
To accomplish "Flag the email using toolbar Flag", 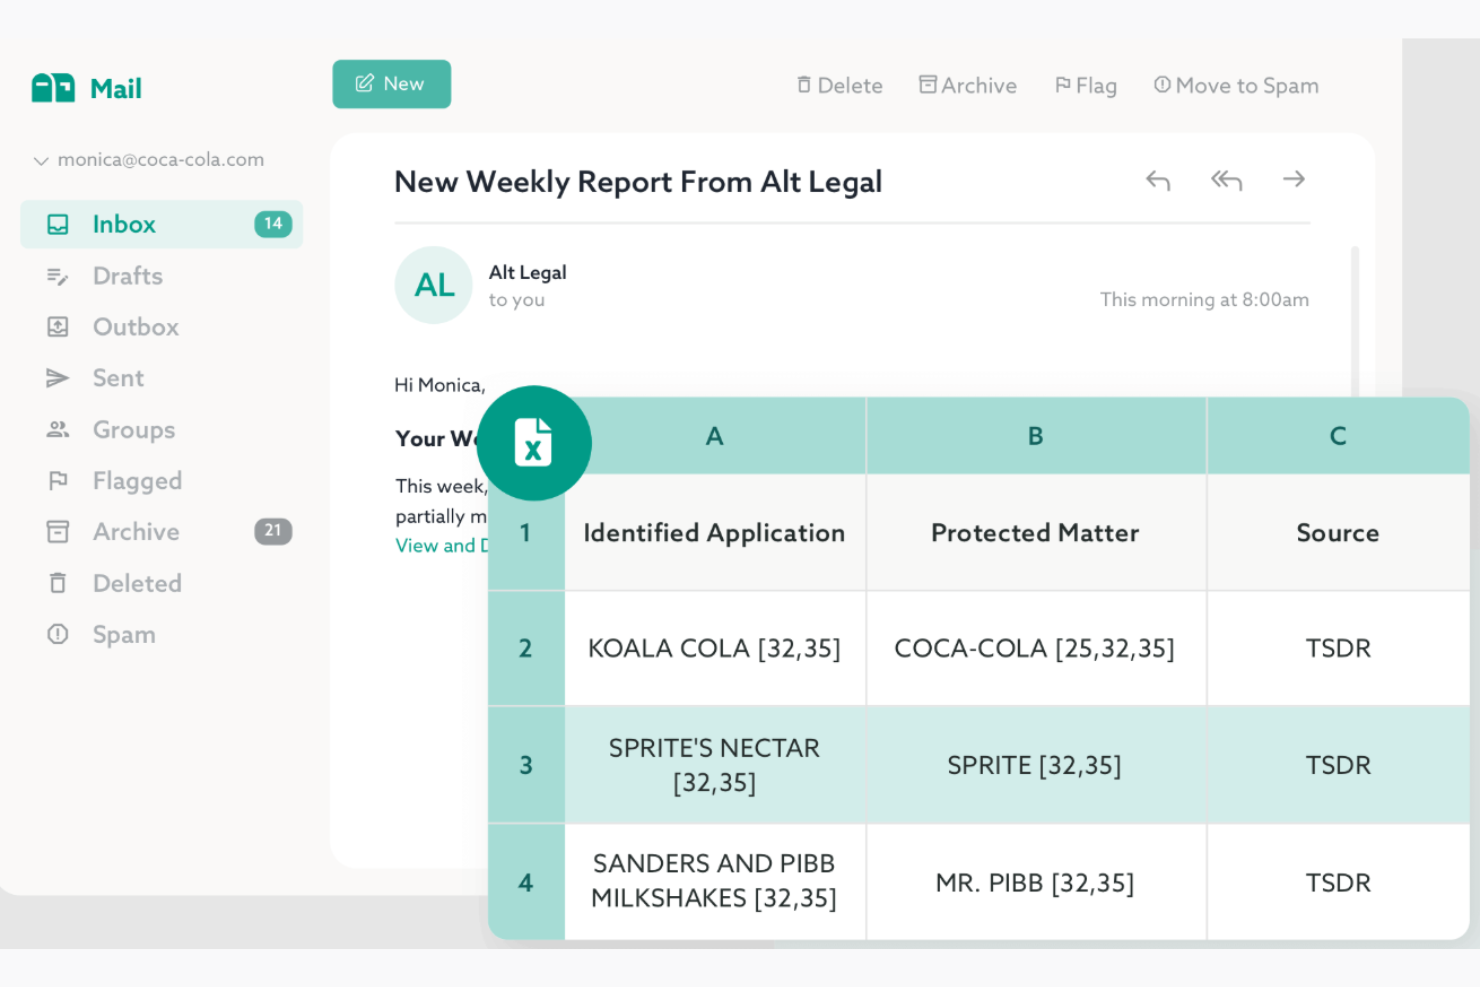I will click(x=1086, y=86).
